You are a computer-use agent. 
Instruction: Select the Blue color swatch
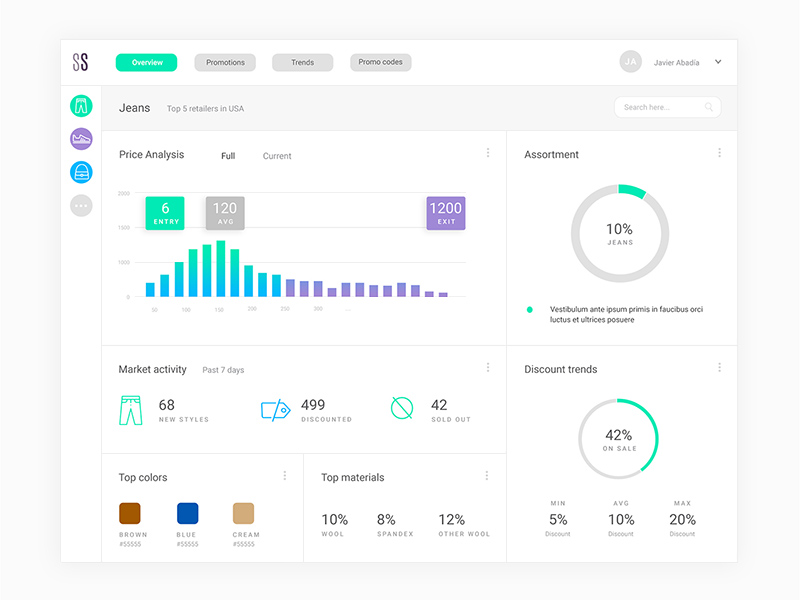tap(186, 513)
